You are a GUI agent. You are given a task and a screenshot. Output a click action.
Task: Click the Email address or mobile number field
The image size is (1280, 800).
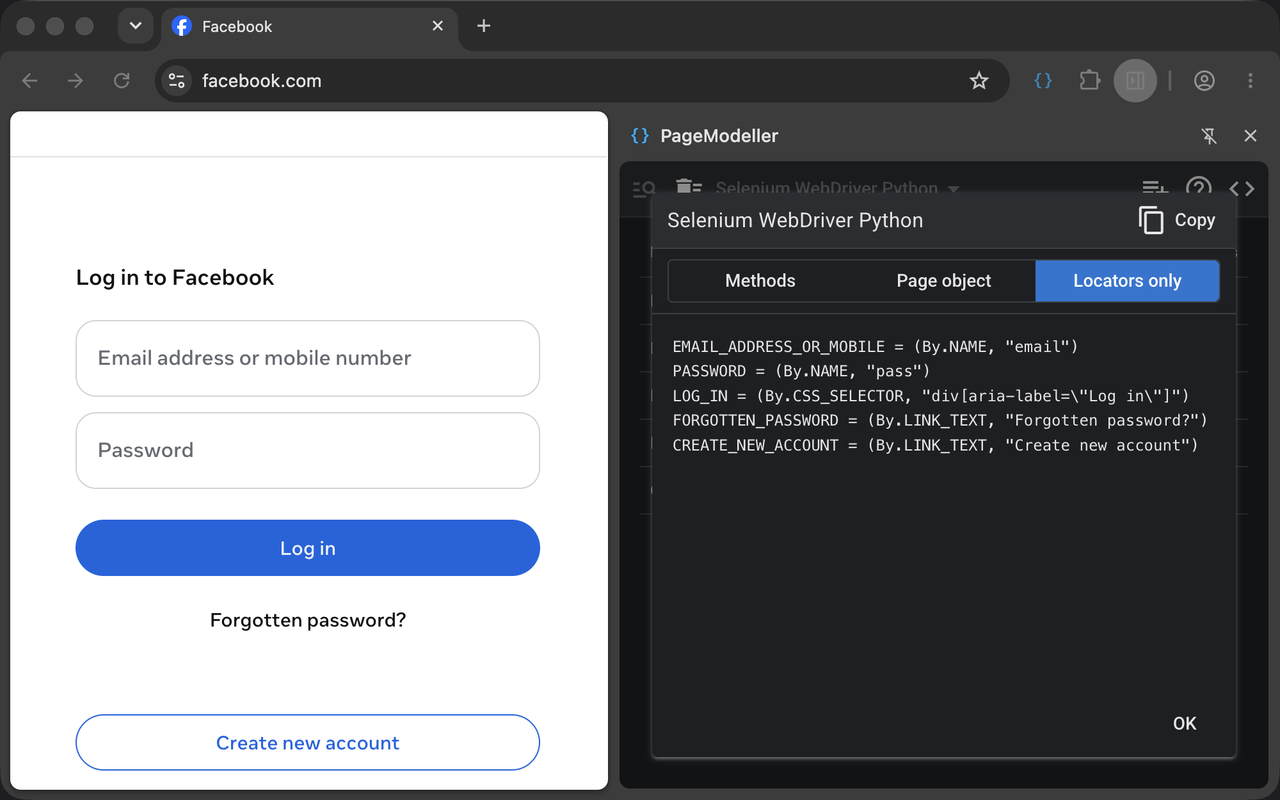(x=308, y=358)
